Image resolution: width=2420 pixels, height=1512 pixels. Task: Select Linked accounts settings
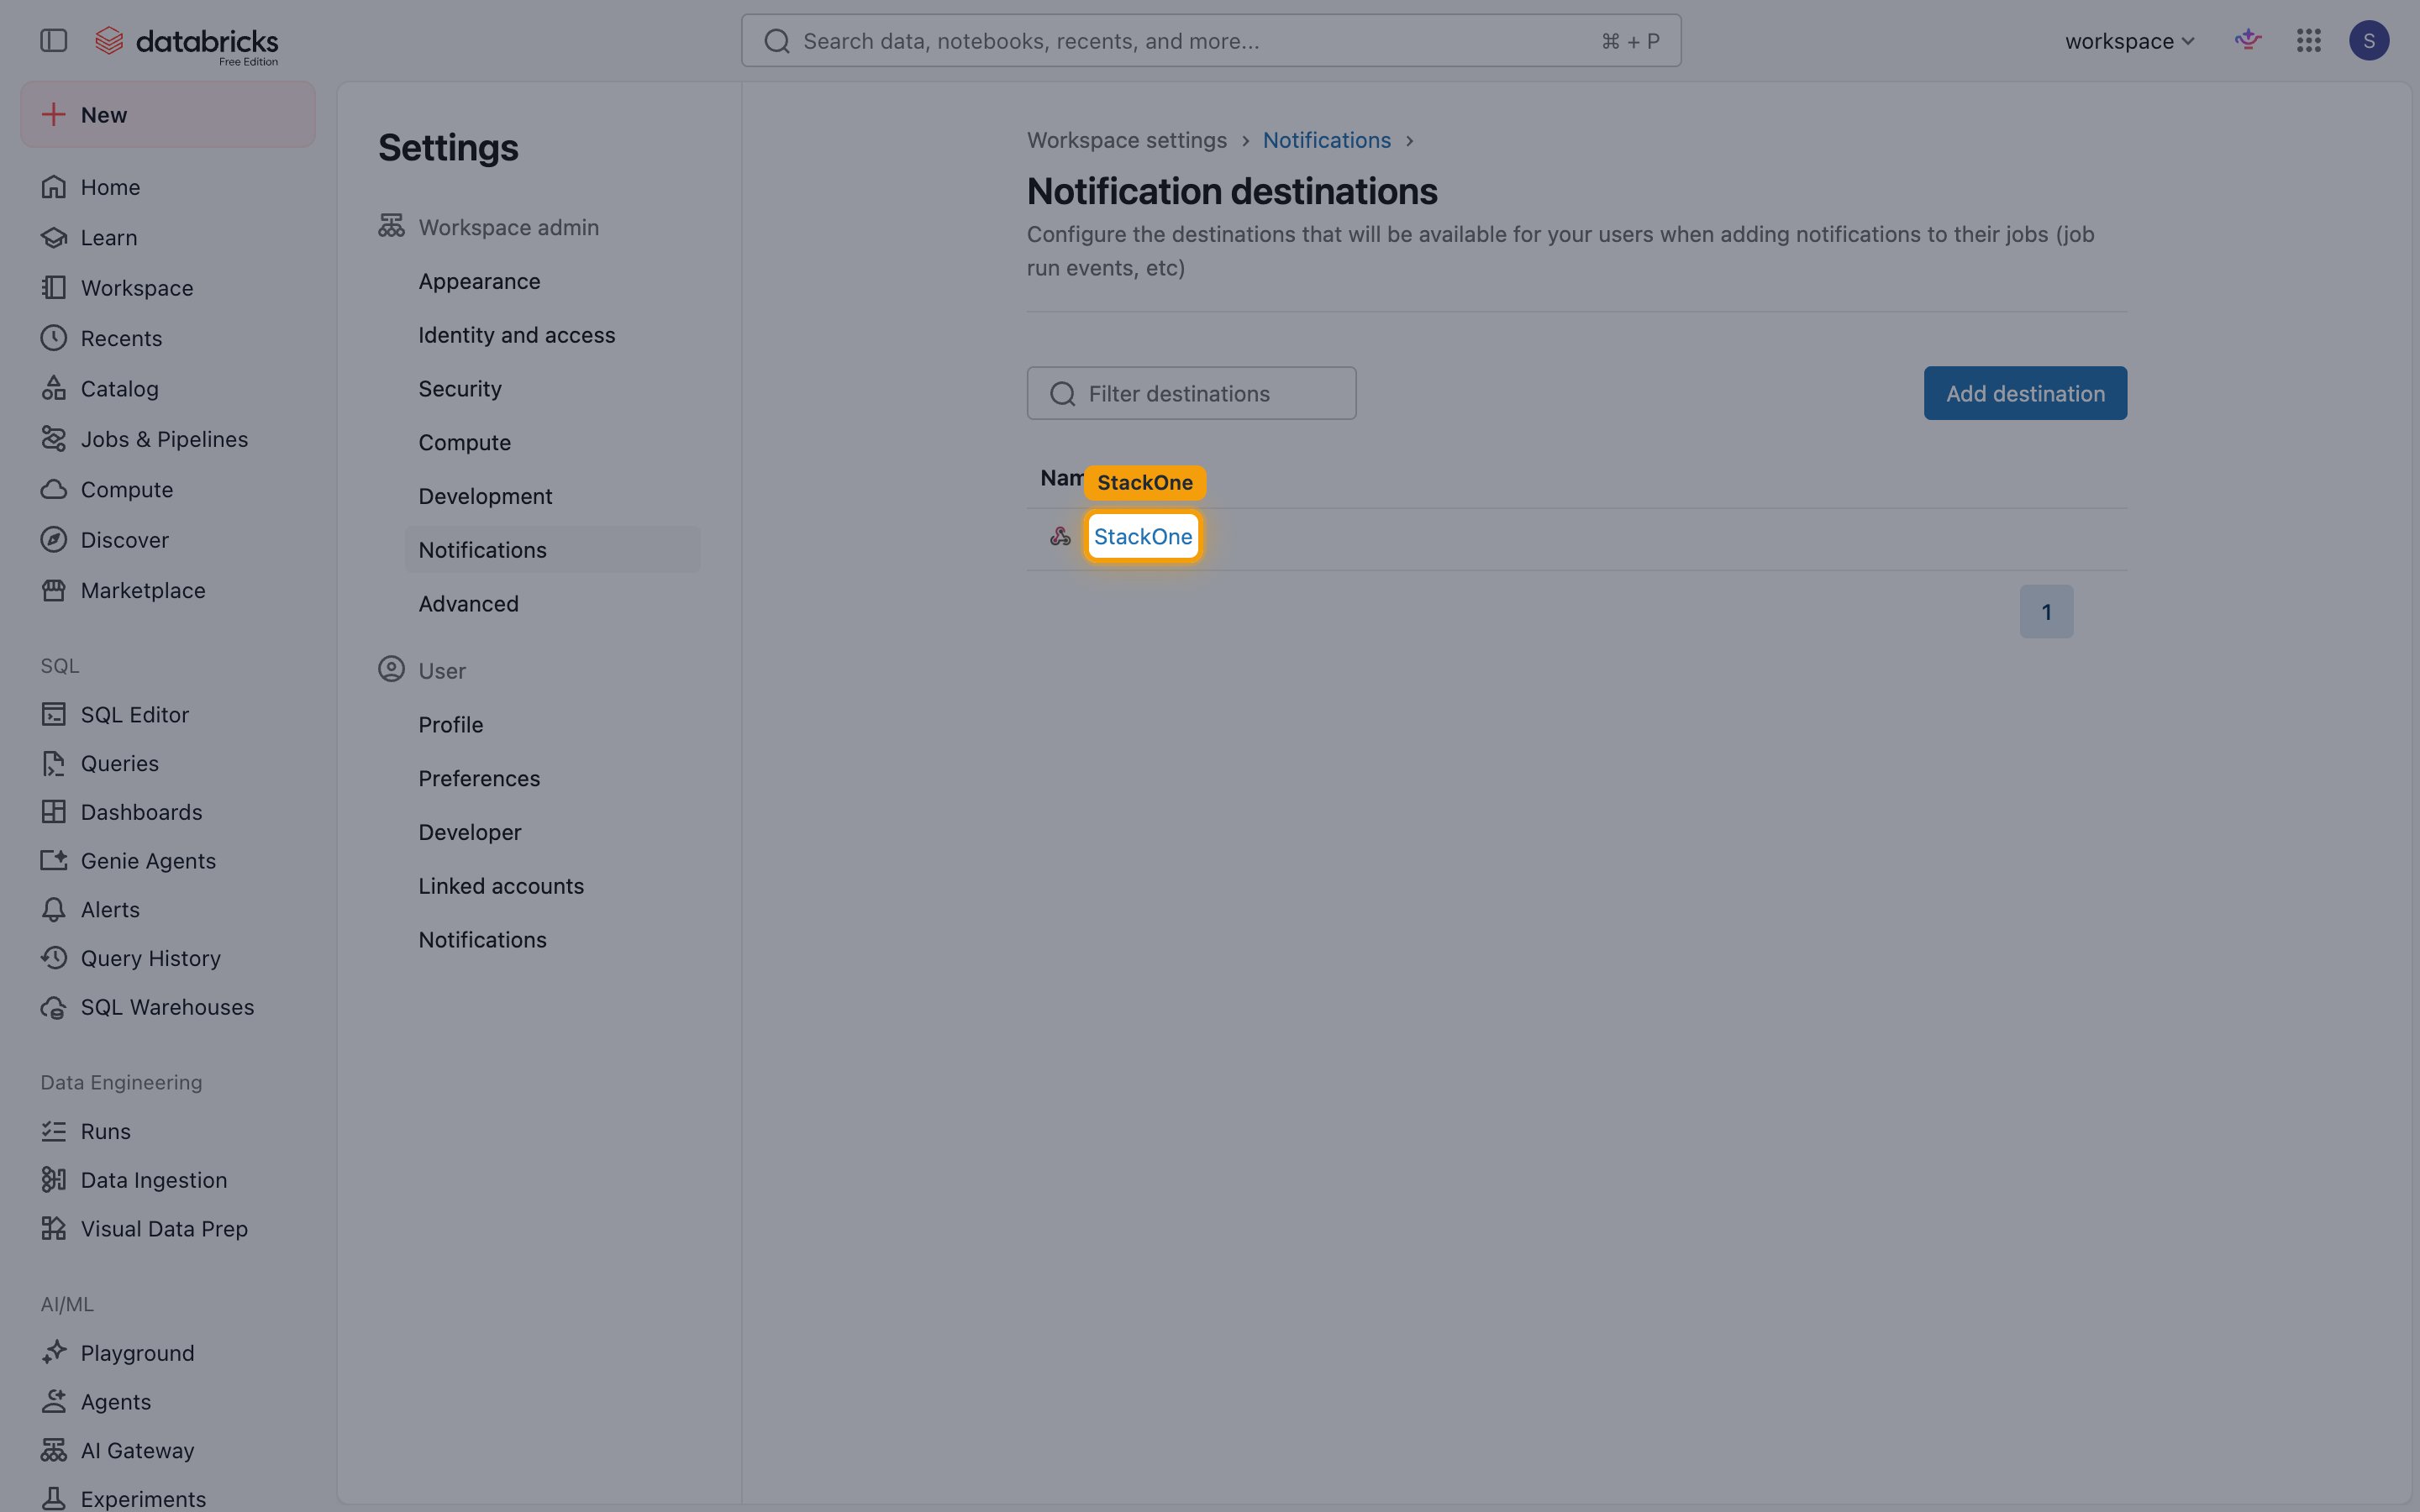(x=501, y=886)
